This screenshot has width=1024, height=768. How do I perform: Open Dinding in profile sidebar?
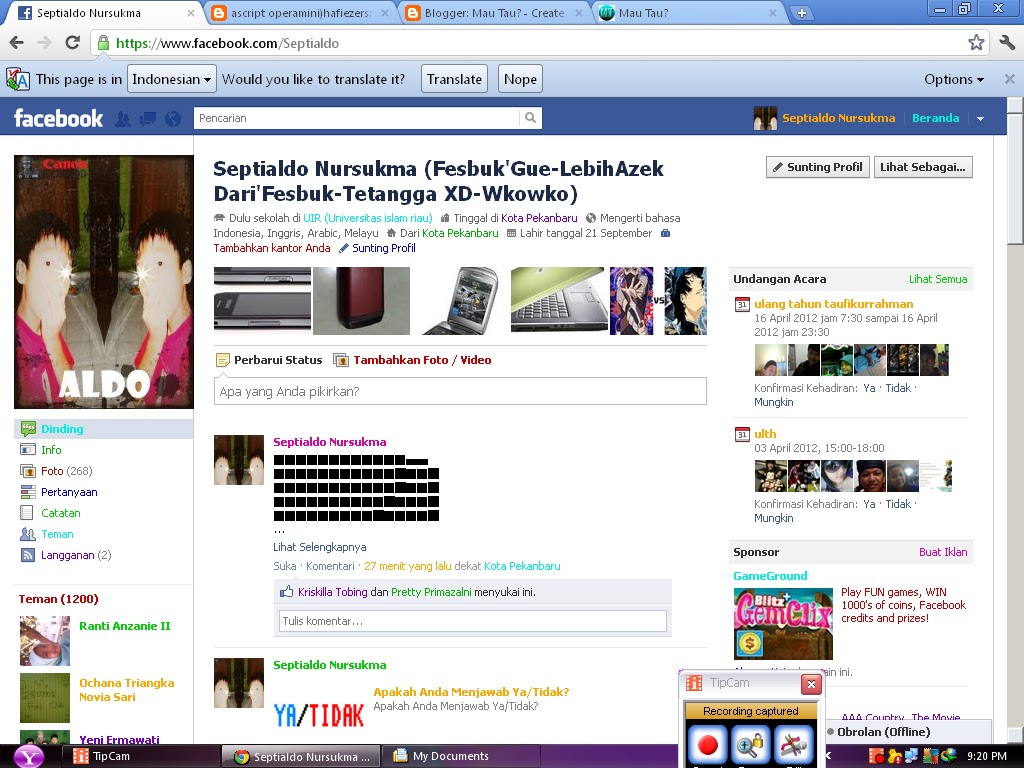coord(104,429)
